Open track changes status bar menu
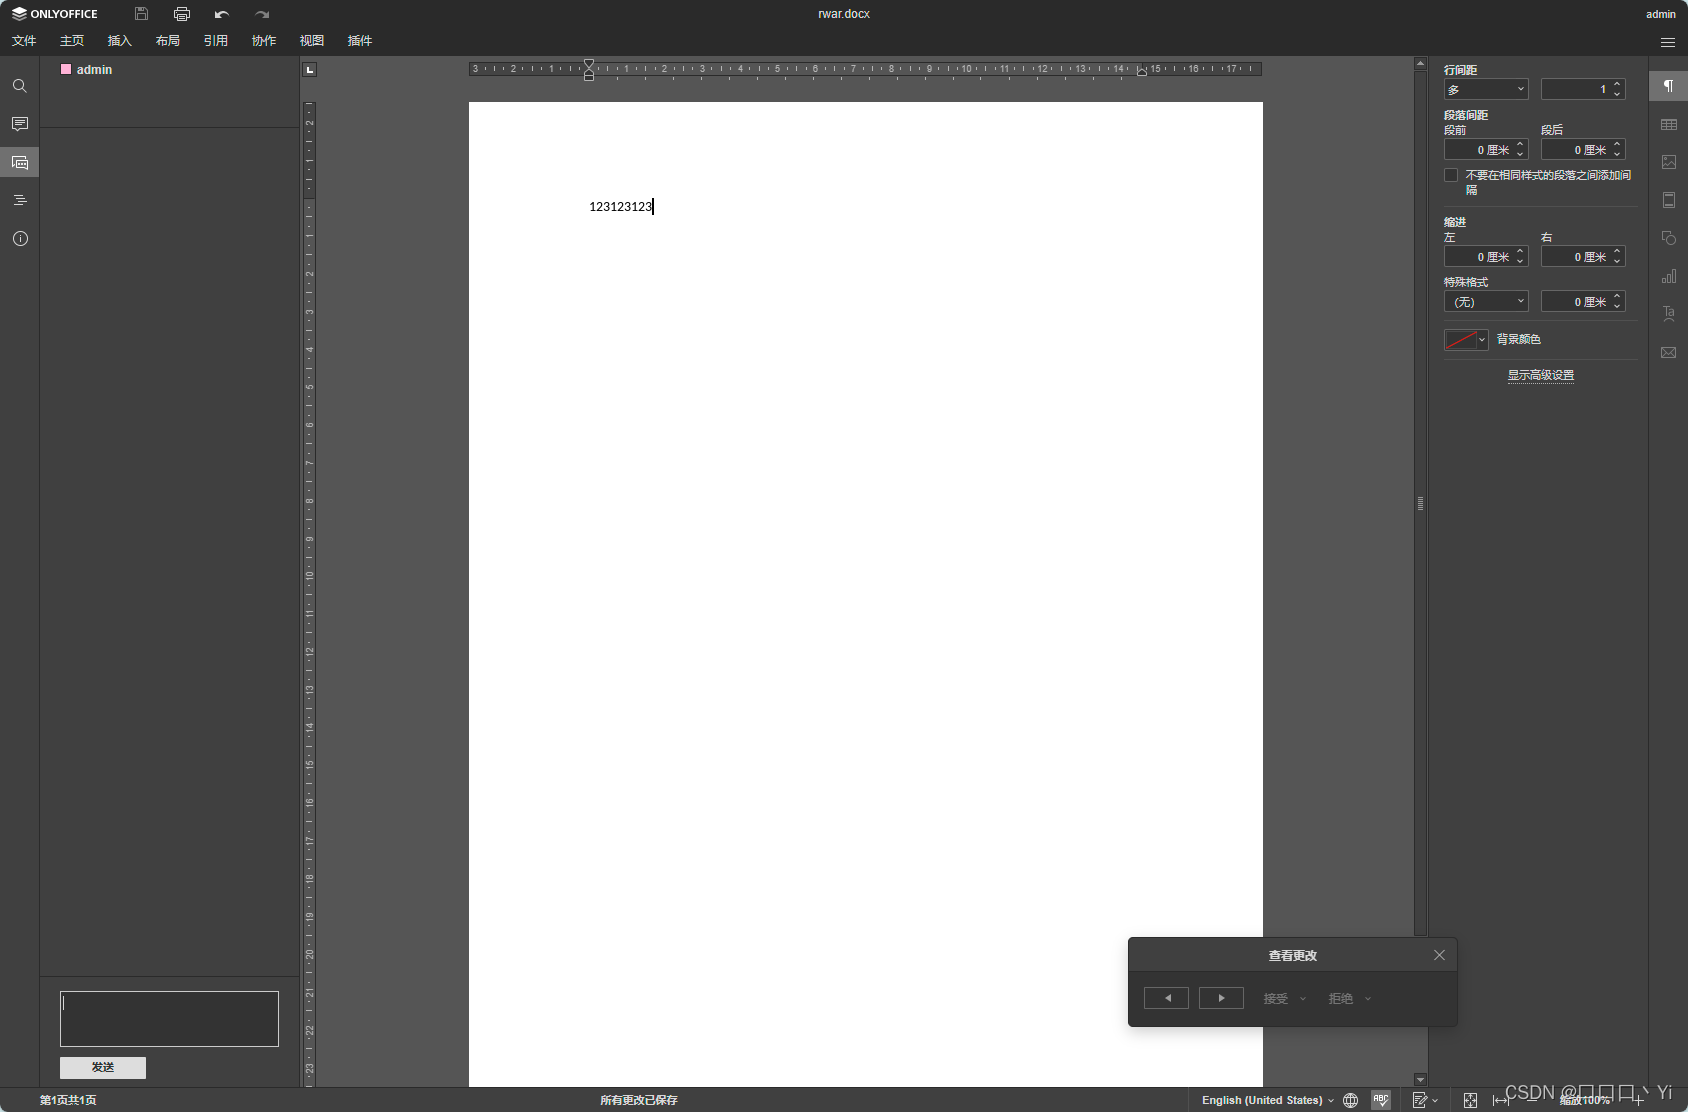Viewport: 1688px width, 1112px height. click(x=1425, y=1100)
